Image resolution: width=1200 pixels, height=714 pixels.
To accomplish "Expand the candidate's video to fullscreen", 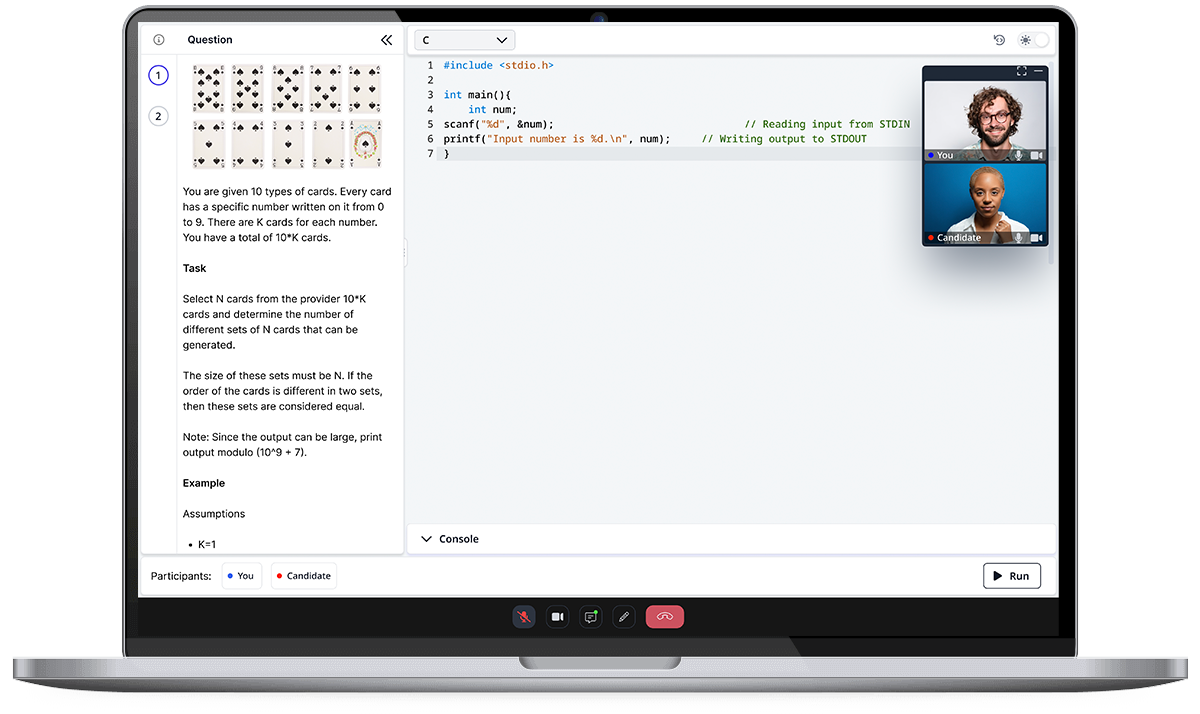I will [x=1021, y=70].
